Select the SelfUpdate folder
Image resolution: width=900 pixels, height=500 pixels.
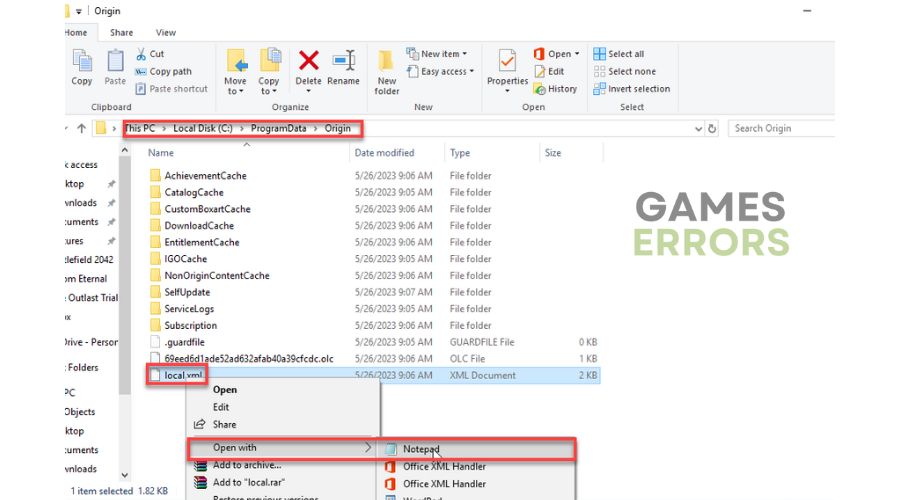187,292
